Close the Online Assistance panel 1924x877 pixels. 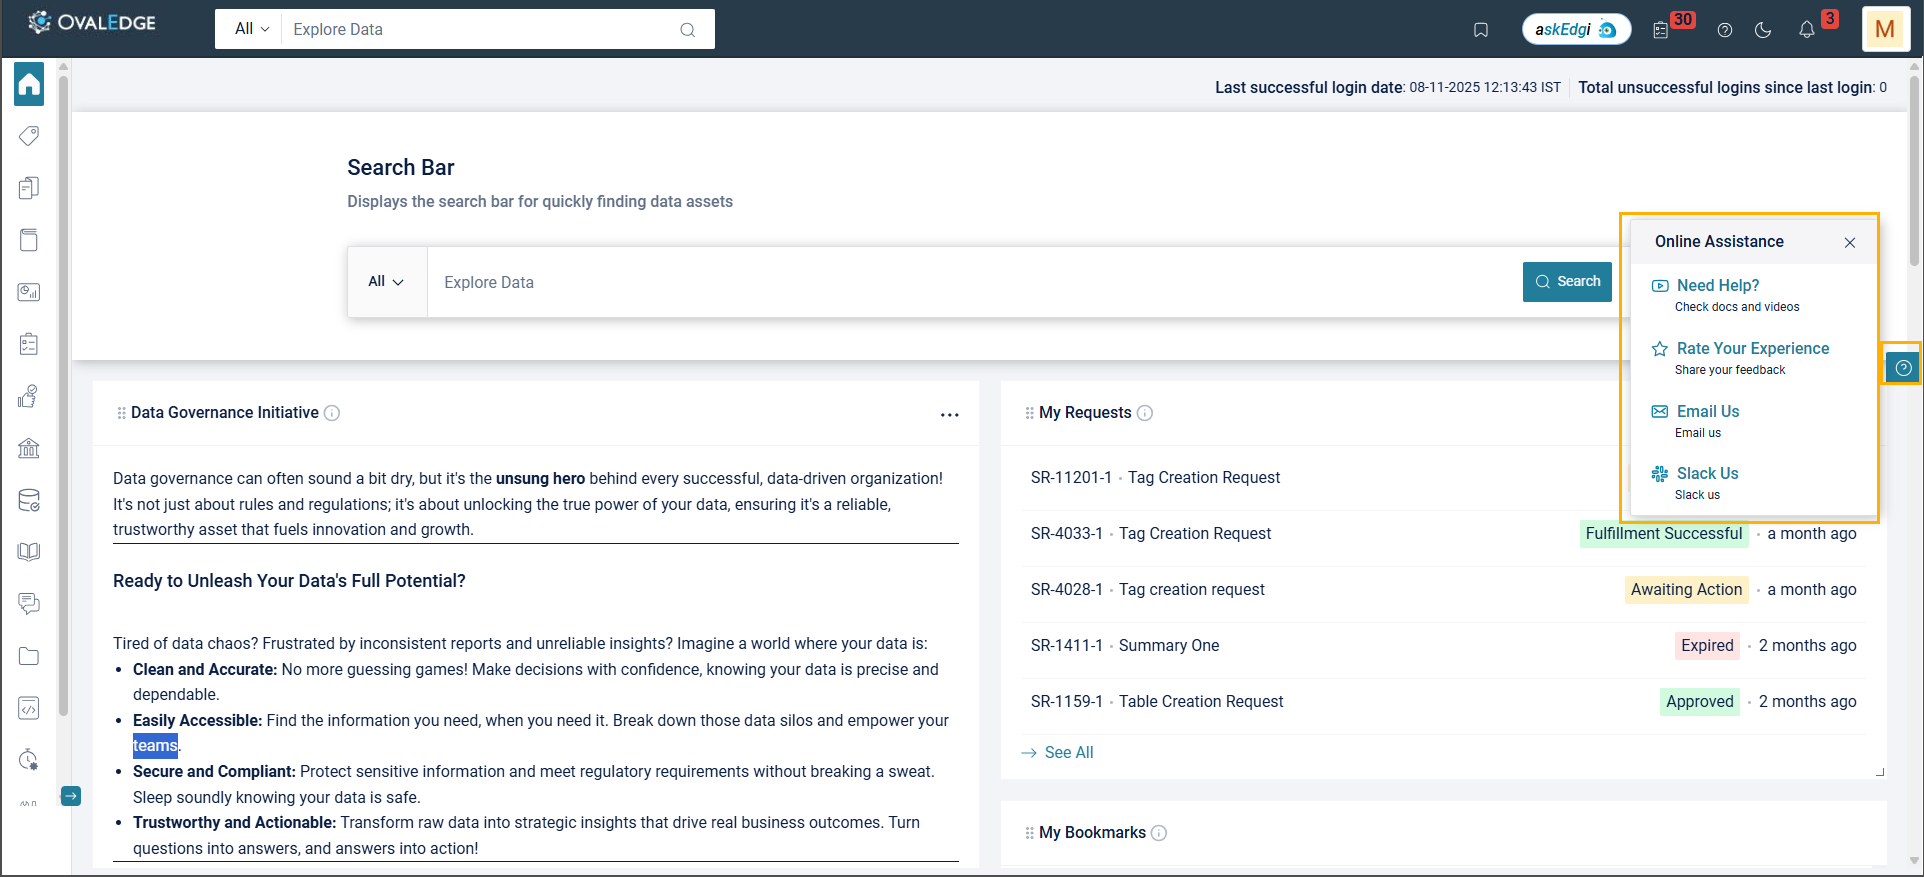click(1850, 242)
